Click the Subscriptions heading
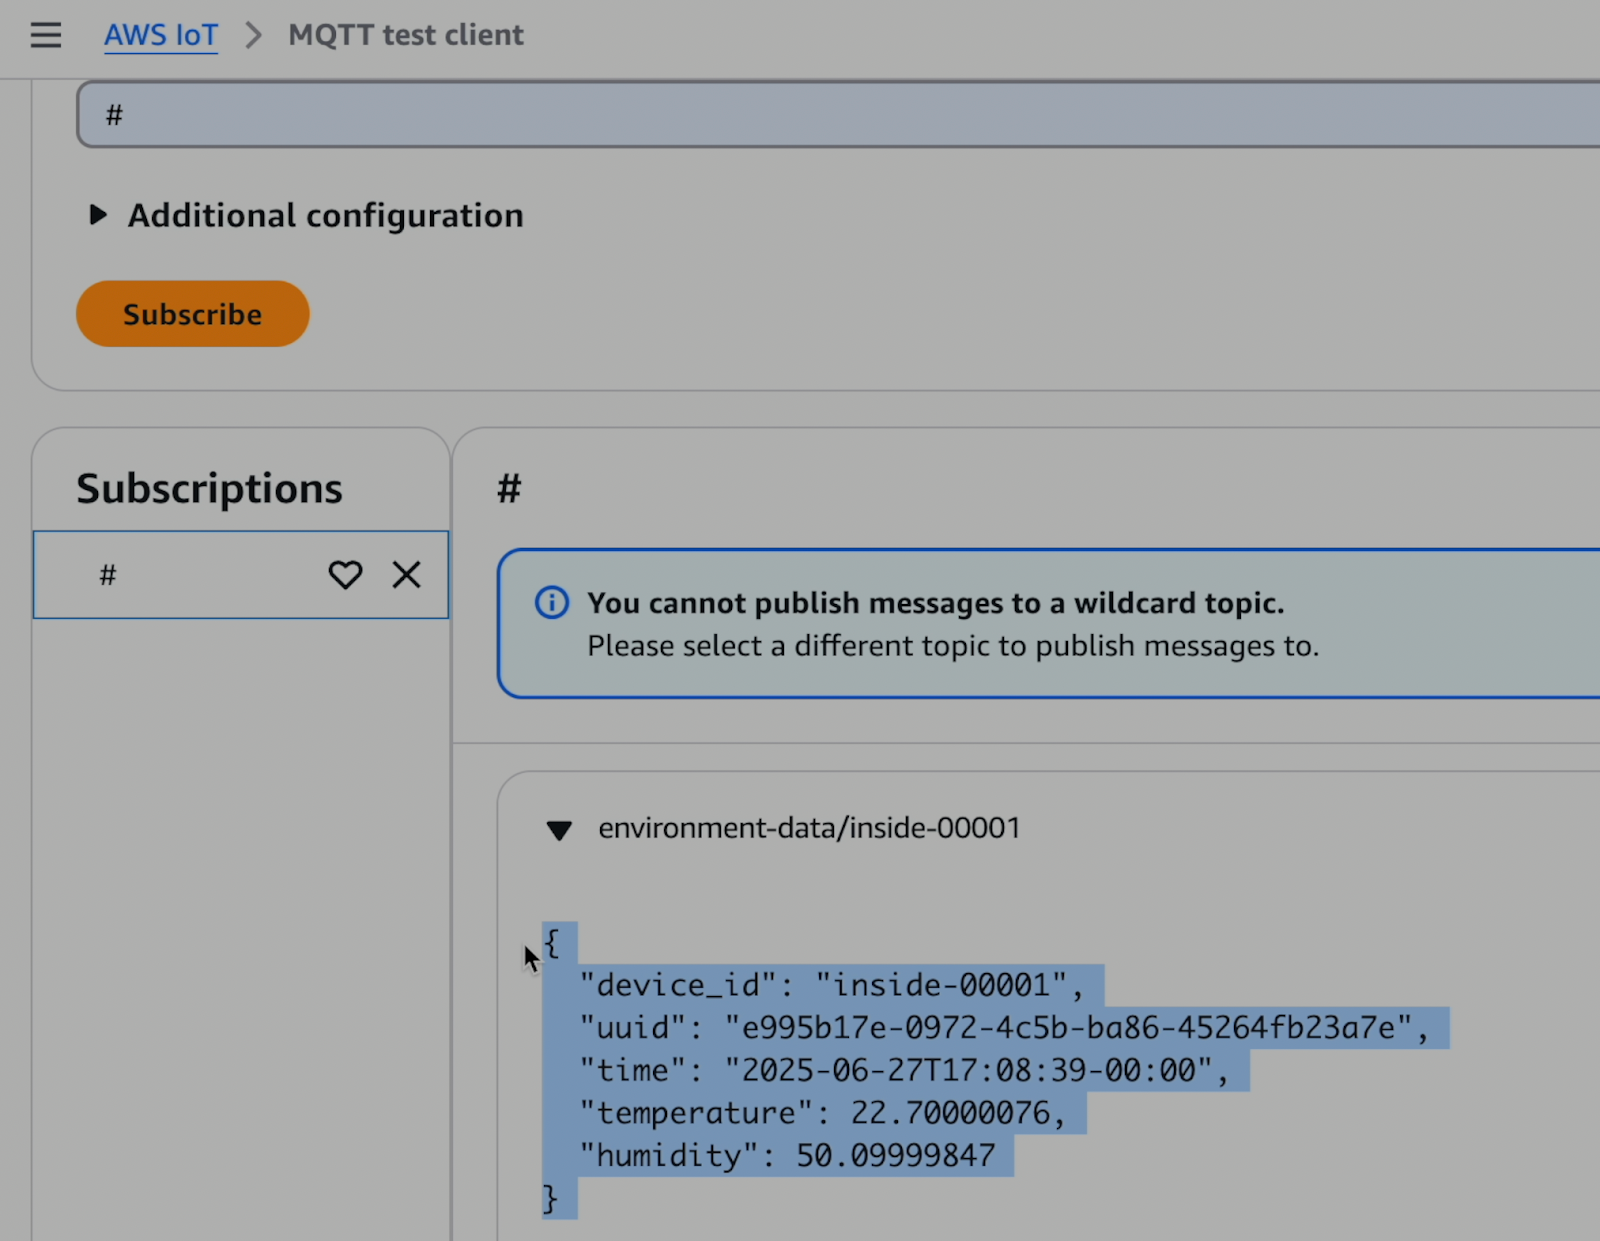The width and height of the screenshot is (1600, 1241). pos(209,488)
